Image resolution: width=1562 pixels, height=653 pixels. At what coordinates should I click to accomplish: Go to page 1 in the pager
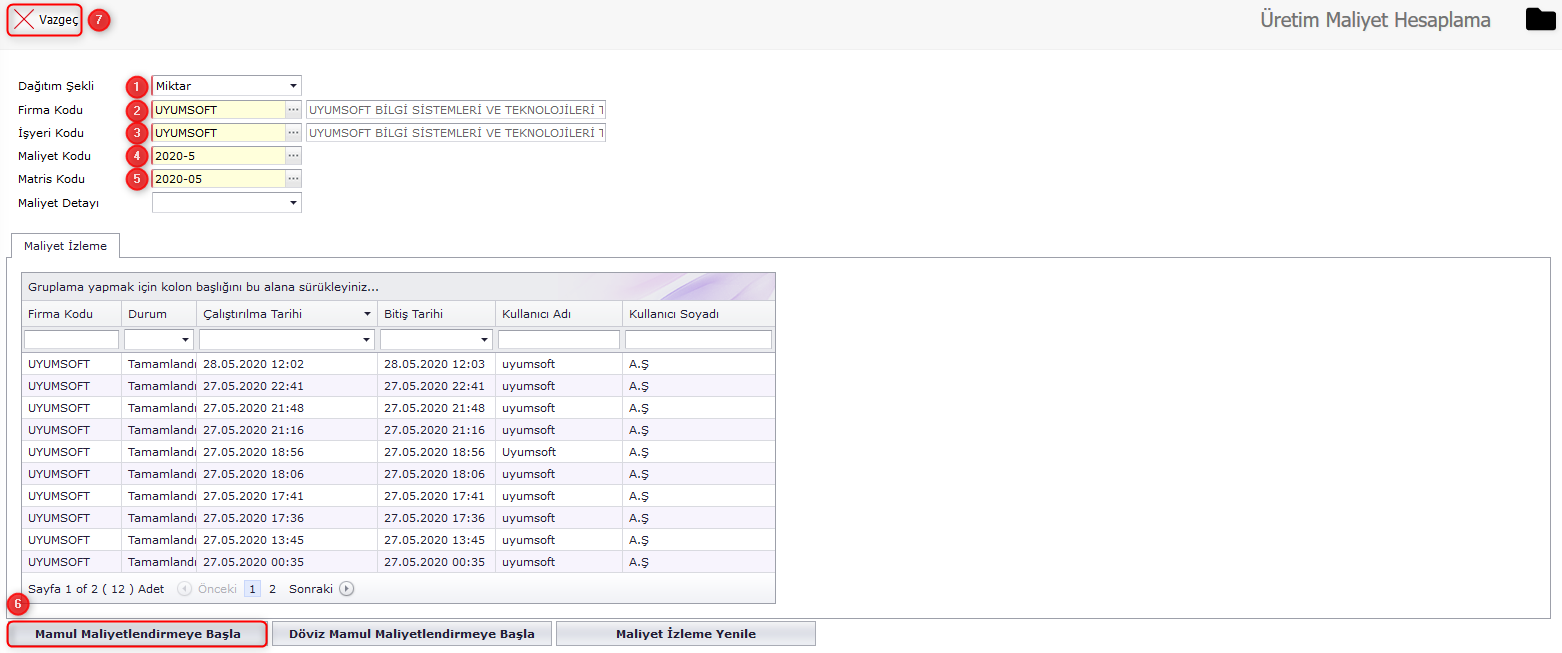pos(253,589)
